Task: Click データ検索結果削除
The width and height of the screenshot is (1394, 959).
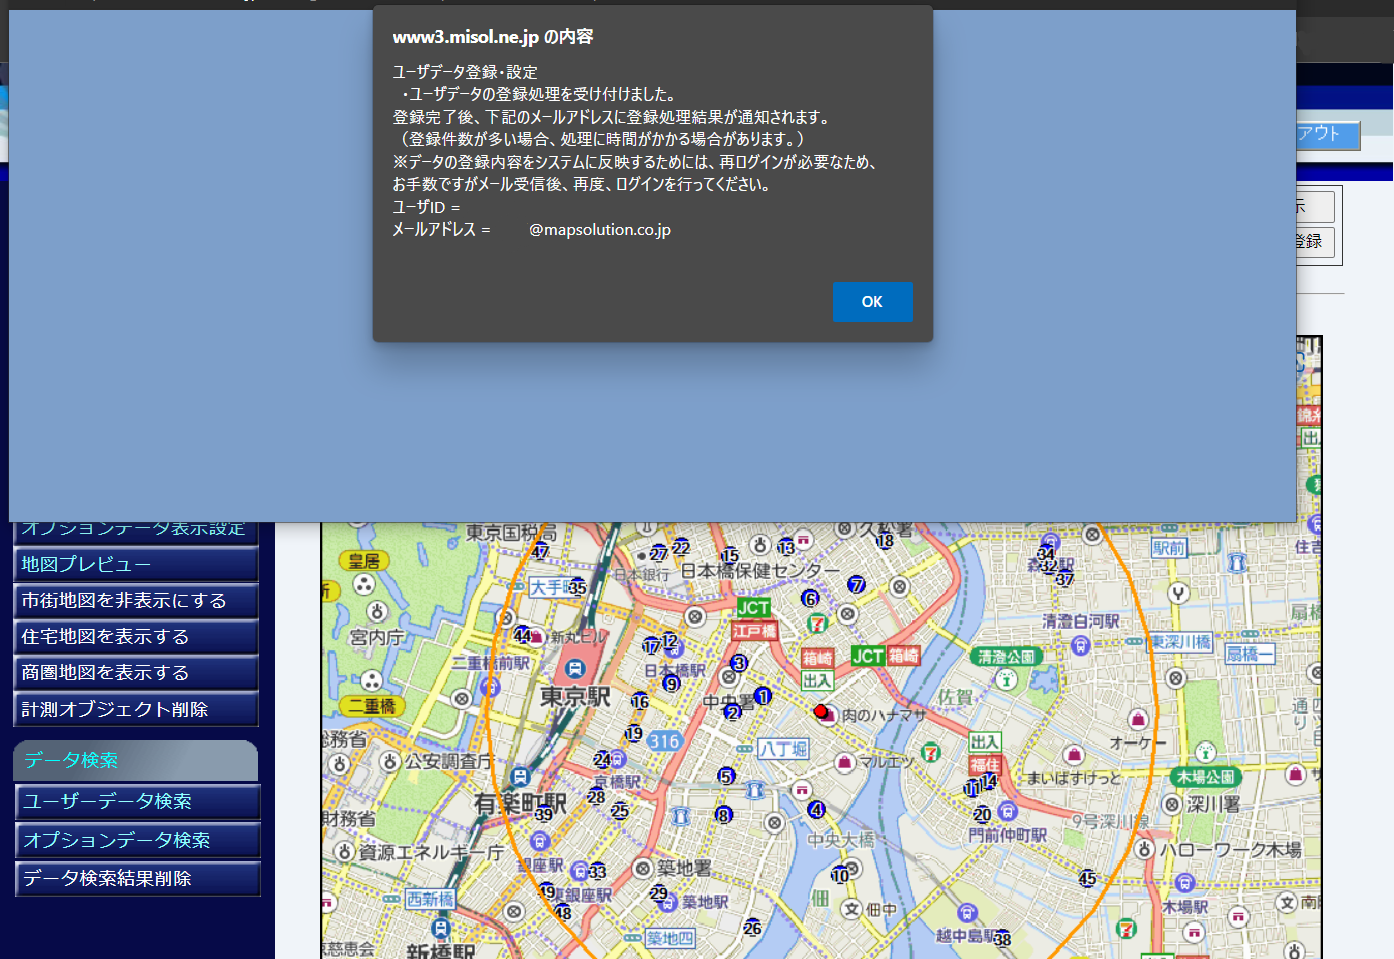Action: coord(137,878)
